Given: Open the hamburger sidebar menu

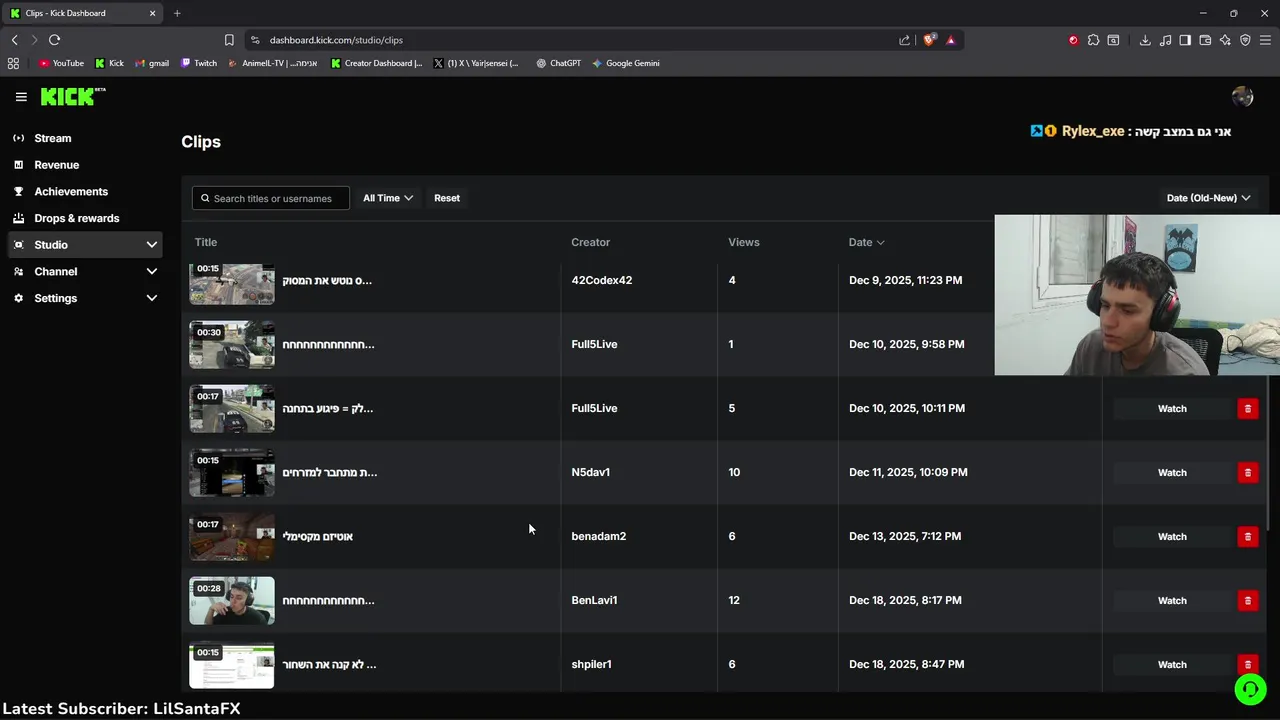Looking at the screenshot, I should coord(21,97).
